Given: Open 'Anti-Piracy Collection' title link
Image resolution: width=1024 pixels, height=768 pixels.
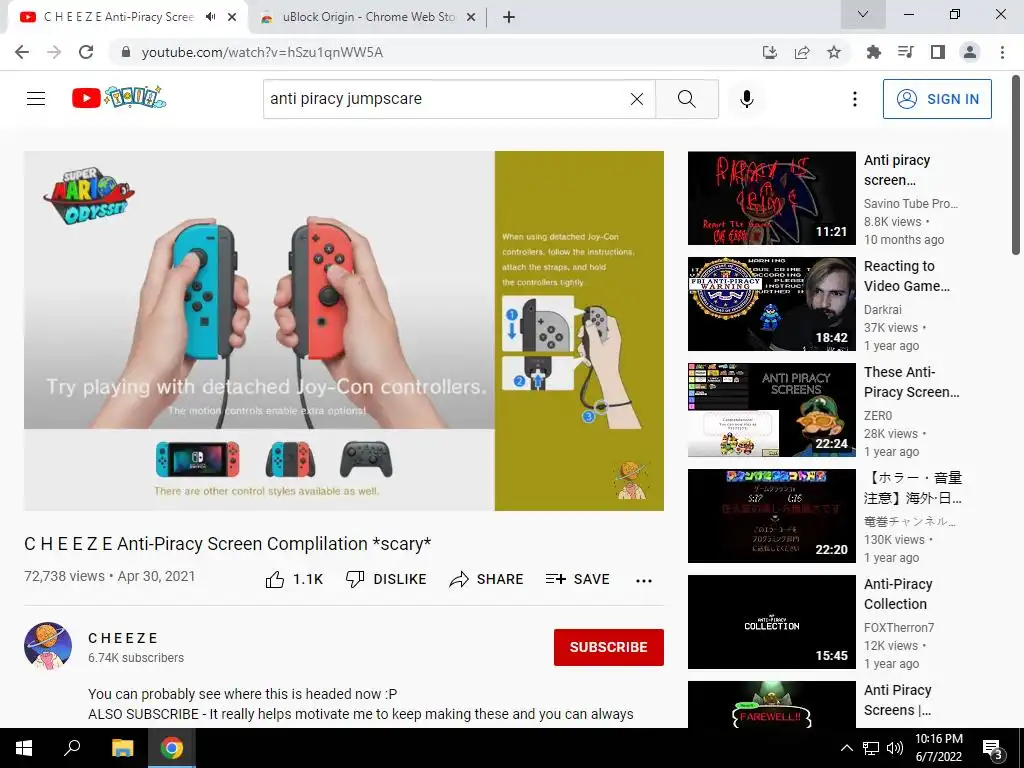Looking at the screenshot, I should (x=898, y=594).
